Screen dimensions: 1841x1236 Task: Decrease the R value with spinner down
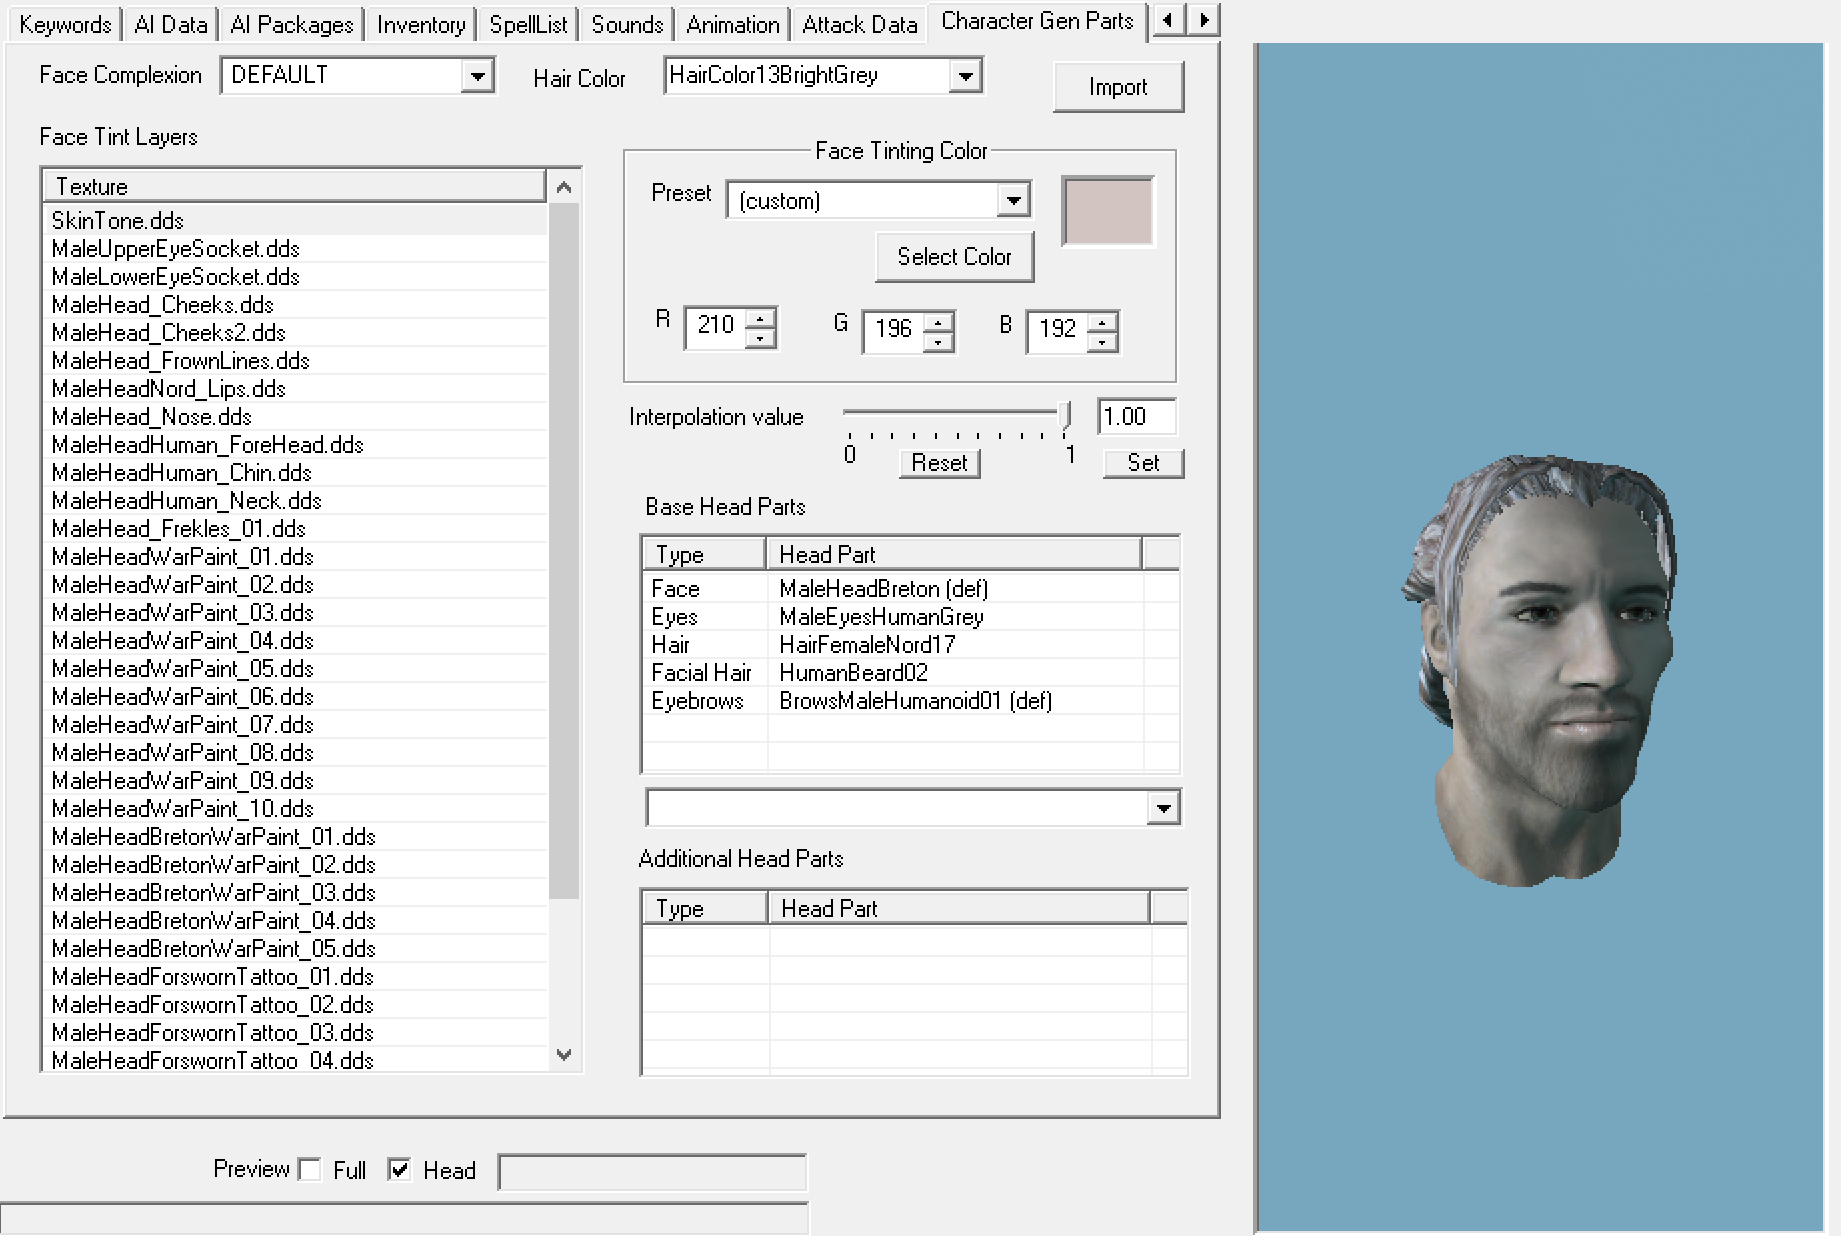point(761,338)
